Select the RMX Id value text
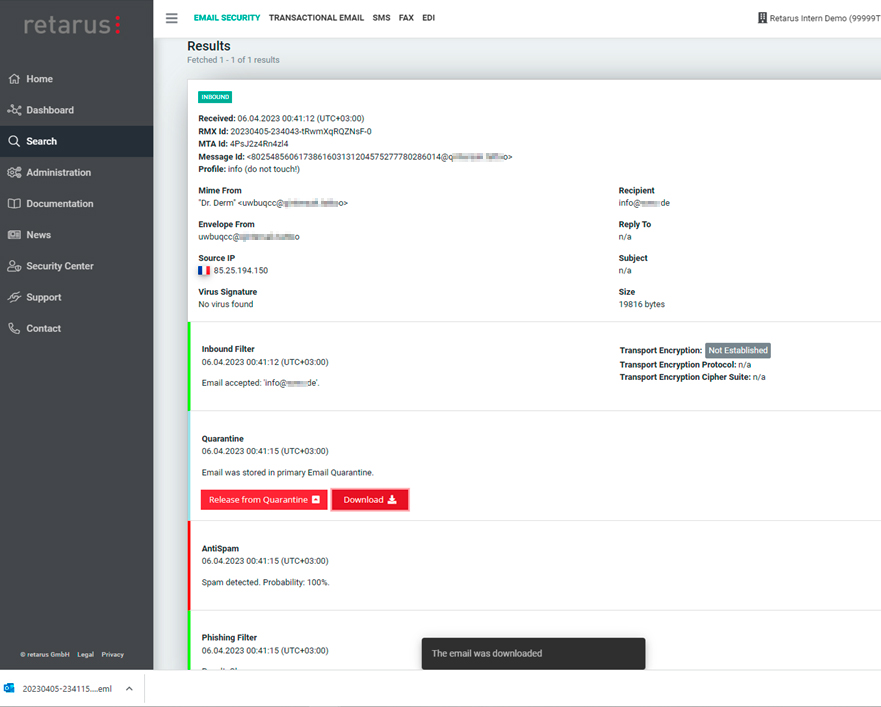The image size is (881, 707). pos(301,132)
